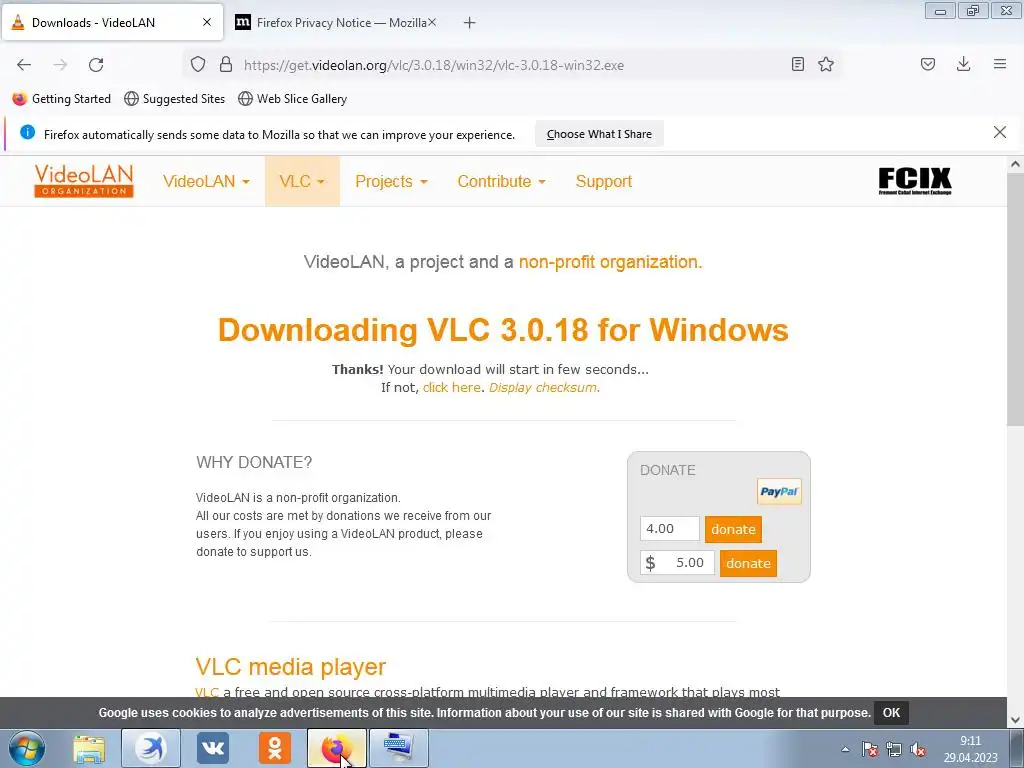The width and height of the screenshot is (1024, 768).
Task: Open tracking protection shield info
Action: point(198,65)
